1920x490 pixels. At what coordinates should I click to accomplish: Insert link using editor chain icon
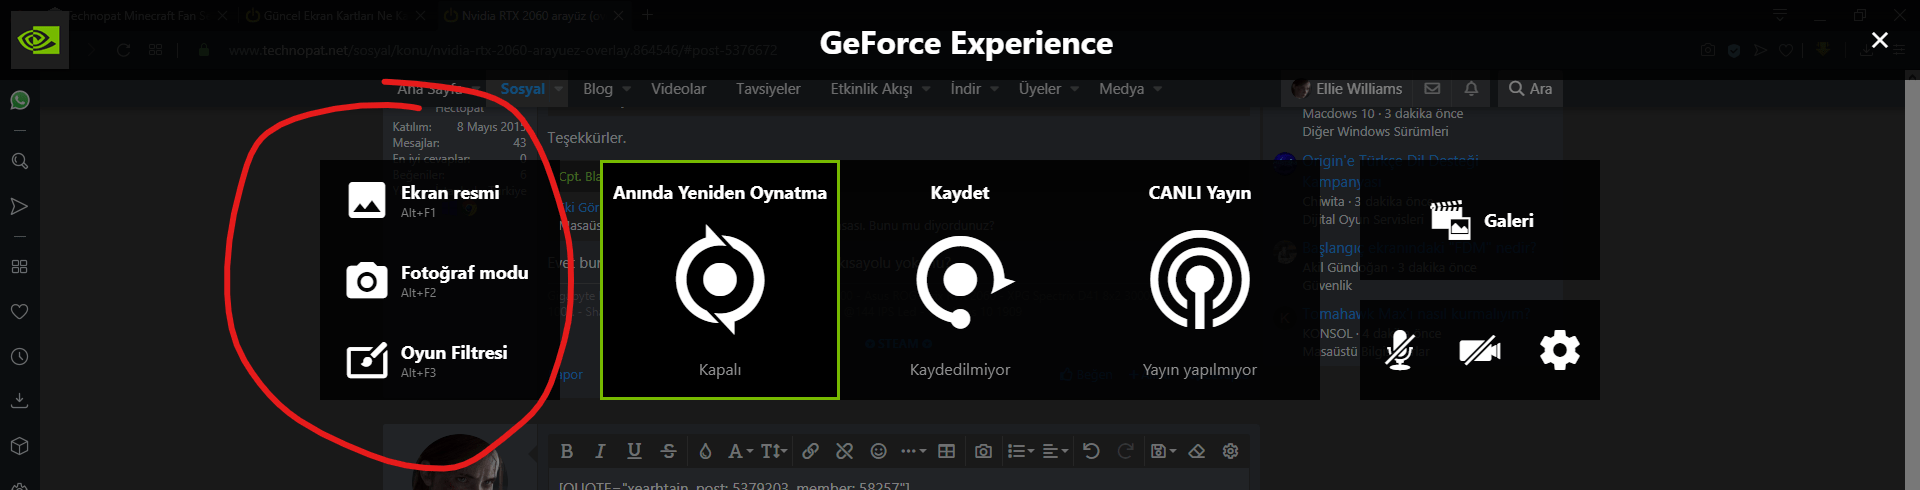[811, 451]
